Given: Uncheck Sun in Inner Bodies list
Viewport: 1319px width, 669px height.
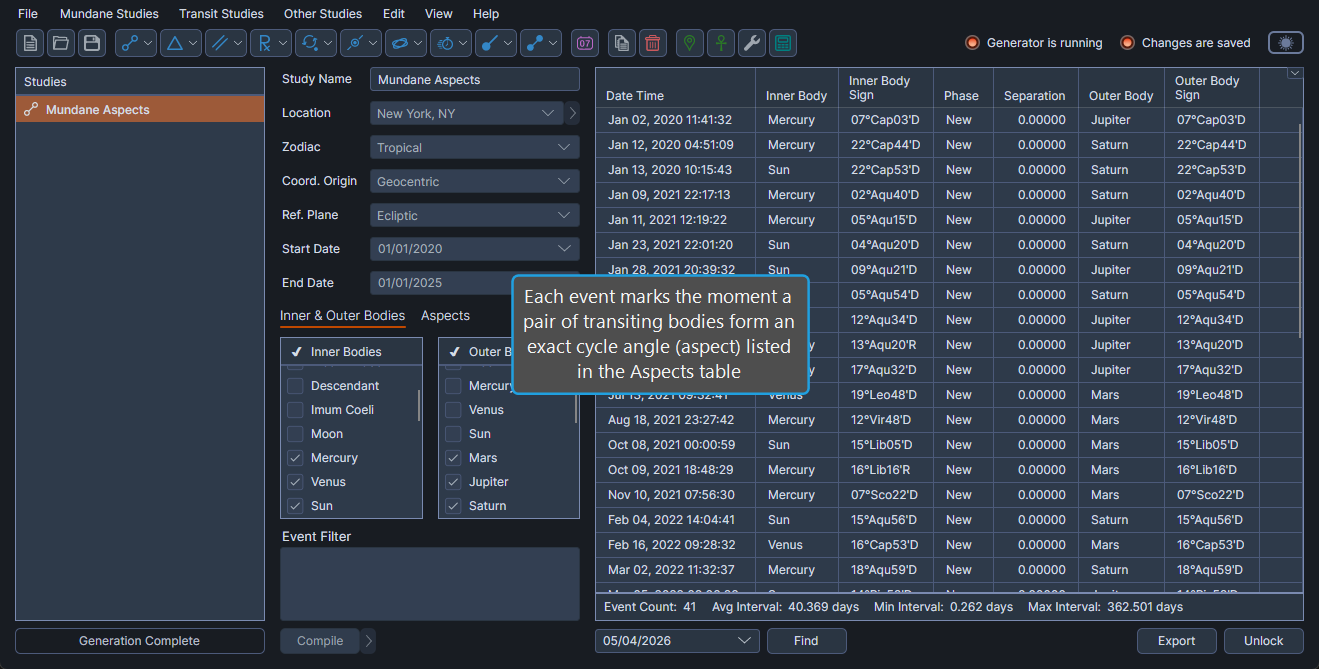Looking at the screenshot, I should click(295, 506).
